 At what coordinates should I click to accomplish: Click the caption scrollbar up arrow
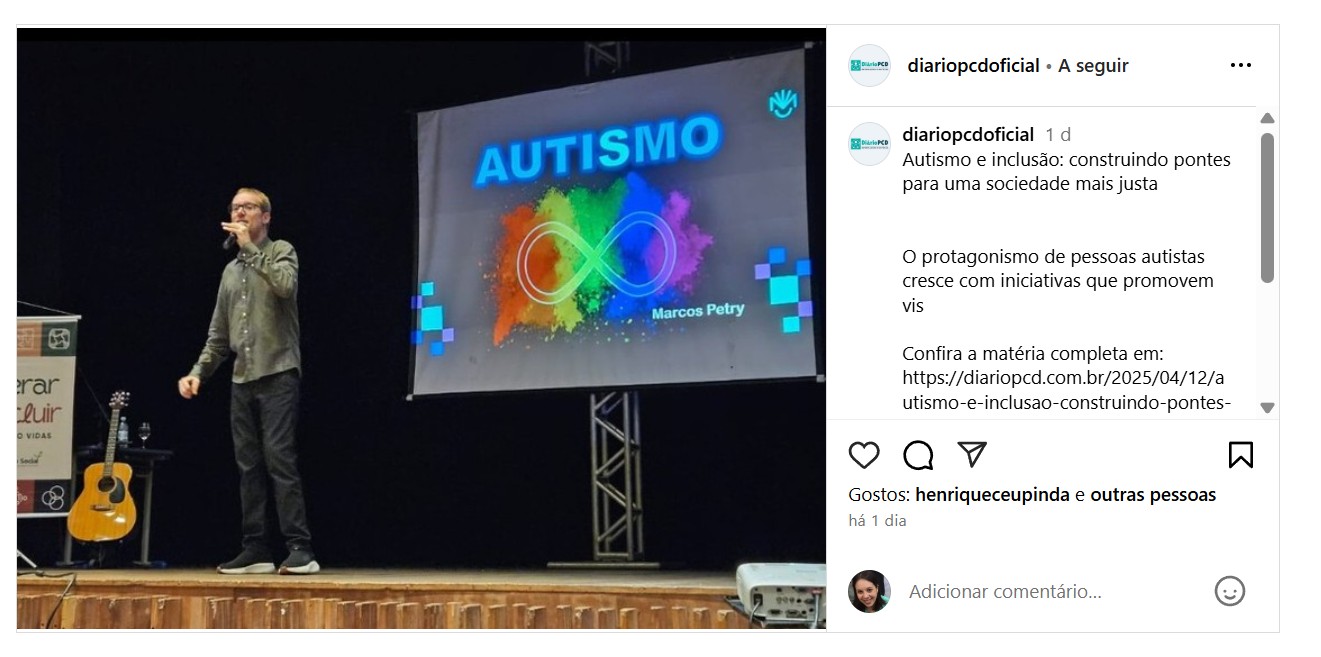point(1267,118)
